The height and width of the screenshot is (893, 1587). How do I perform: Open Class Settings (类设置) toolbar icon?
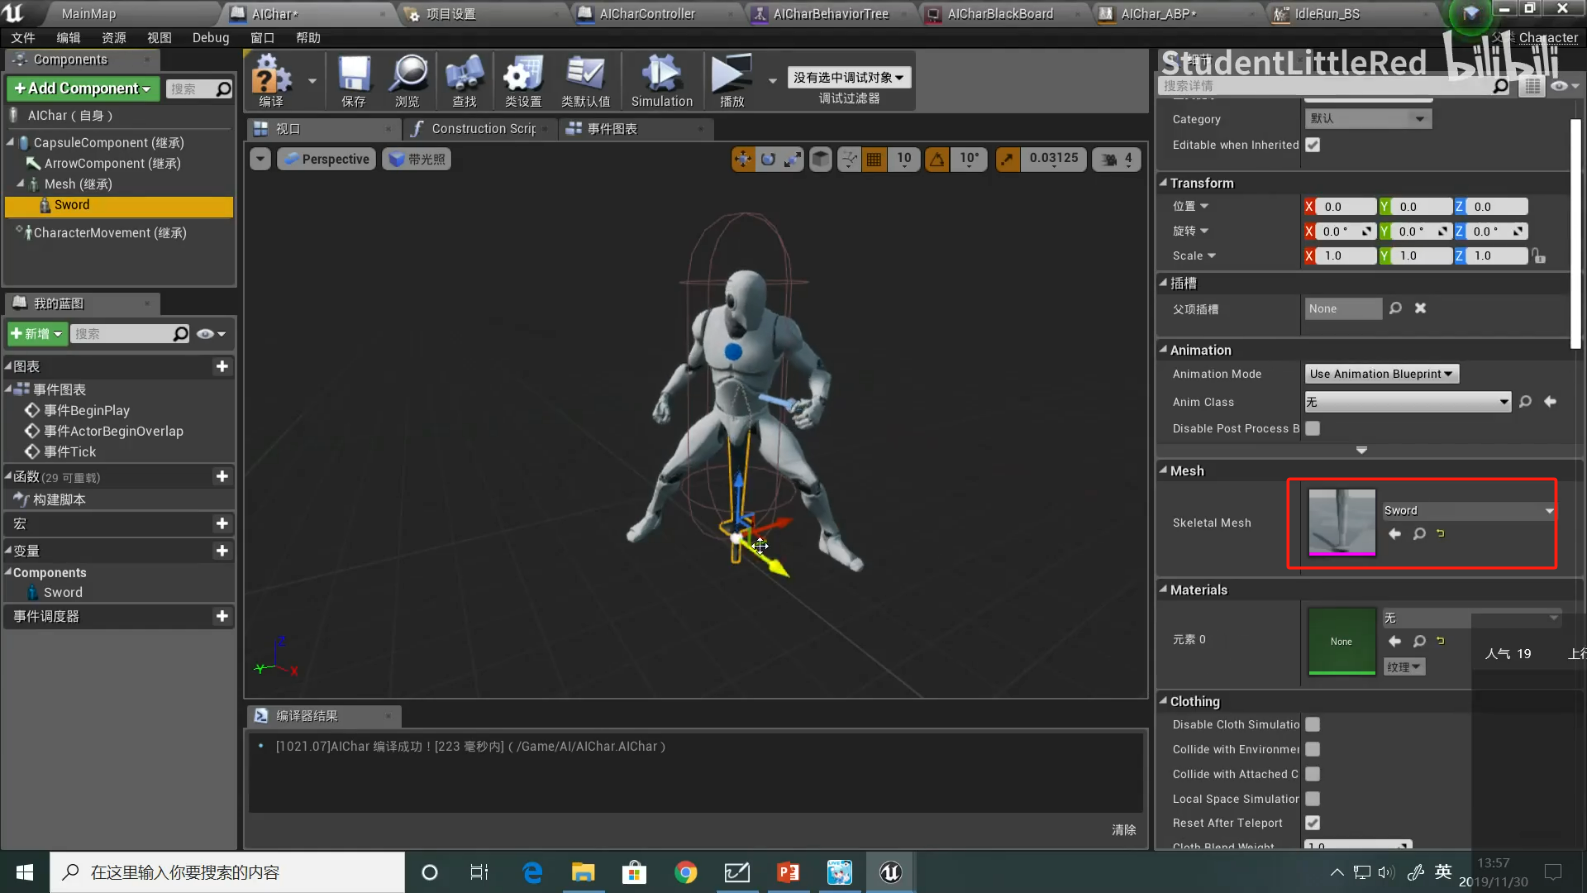(523, 81)
